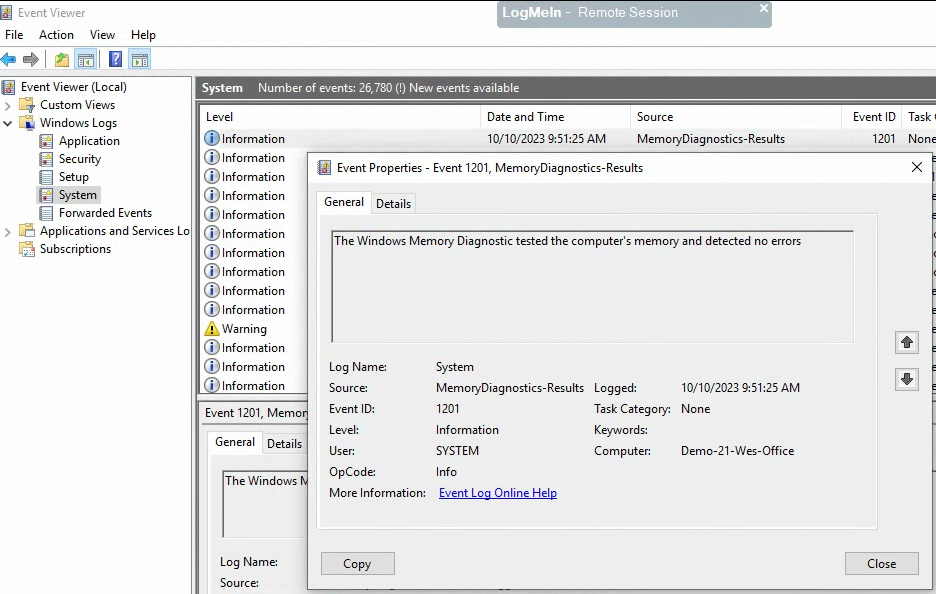Expand the Custom Views node

tap(8, 105)
